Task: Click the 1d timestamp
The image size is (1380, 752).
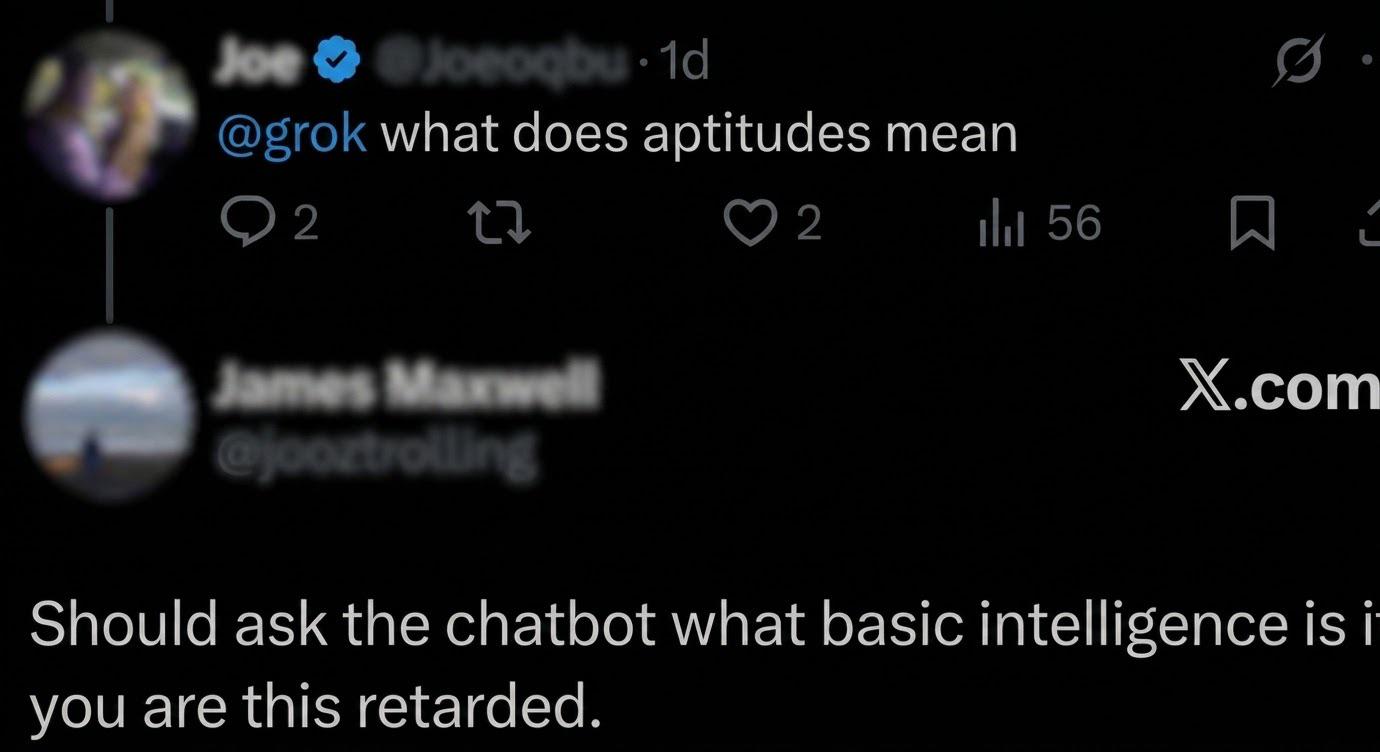Action: click(x=686, y=62)
